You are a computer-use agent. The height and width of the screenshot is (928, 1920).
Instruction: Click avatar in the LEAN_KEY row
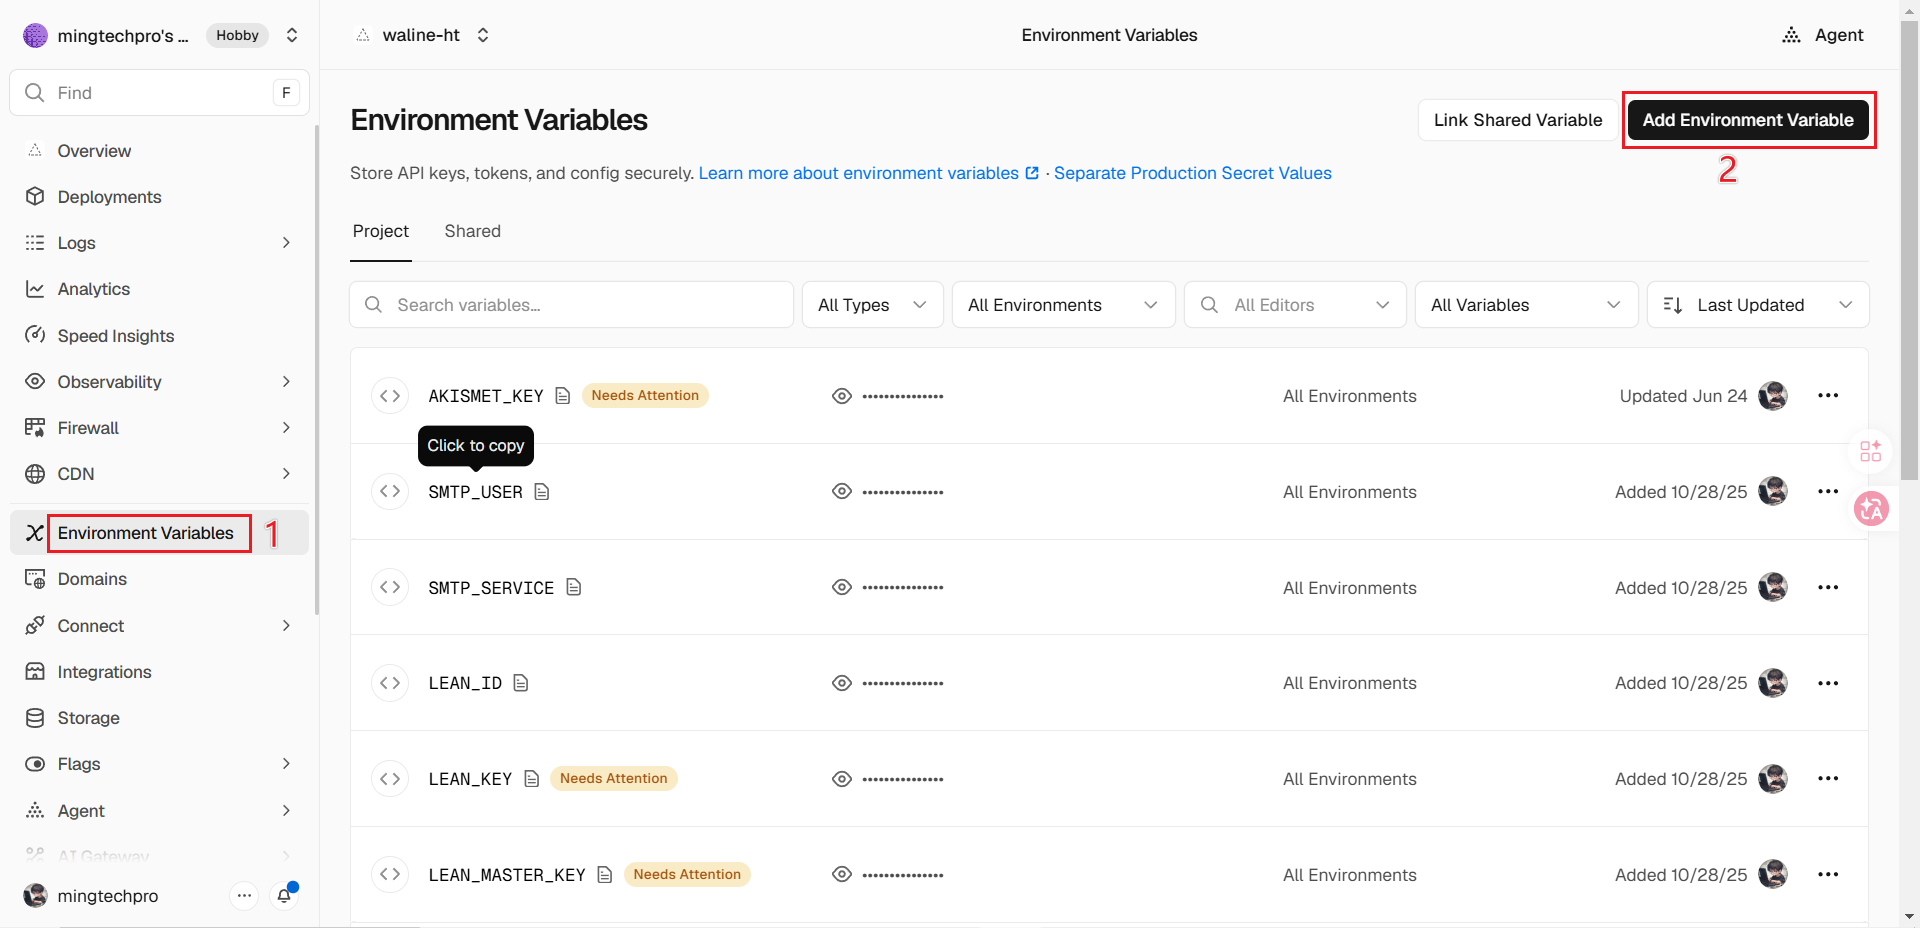tap(1773, 779)
